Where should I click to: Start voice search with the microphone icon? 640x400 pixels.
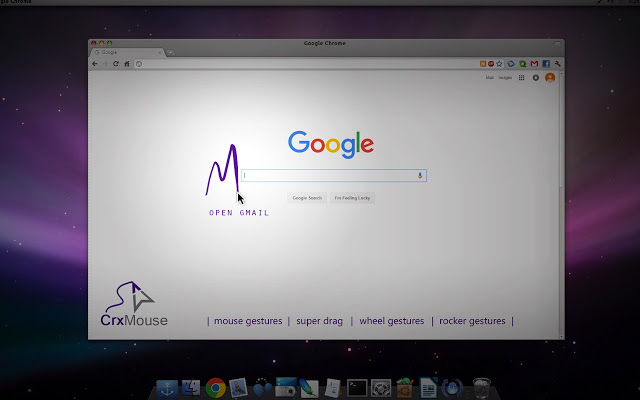(x=420, y=176)
